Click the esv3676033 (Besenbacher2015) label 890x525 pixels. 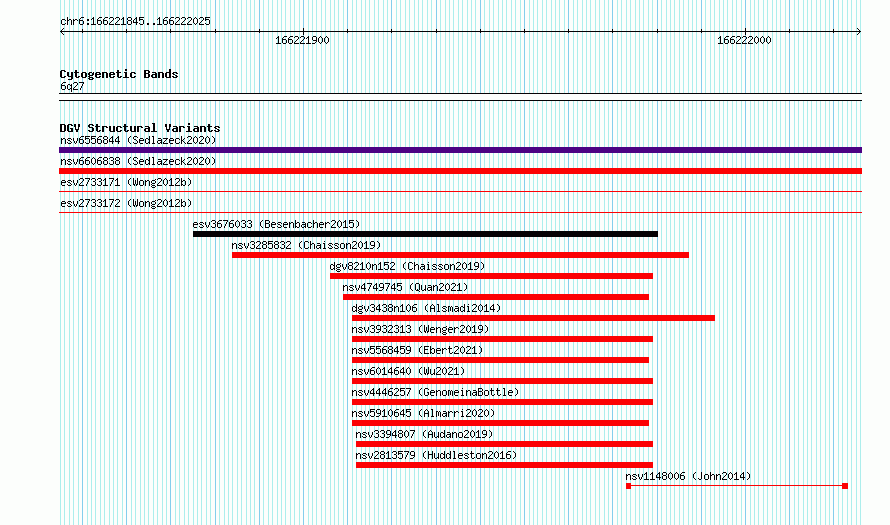tap(276, 224)
